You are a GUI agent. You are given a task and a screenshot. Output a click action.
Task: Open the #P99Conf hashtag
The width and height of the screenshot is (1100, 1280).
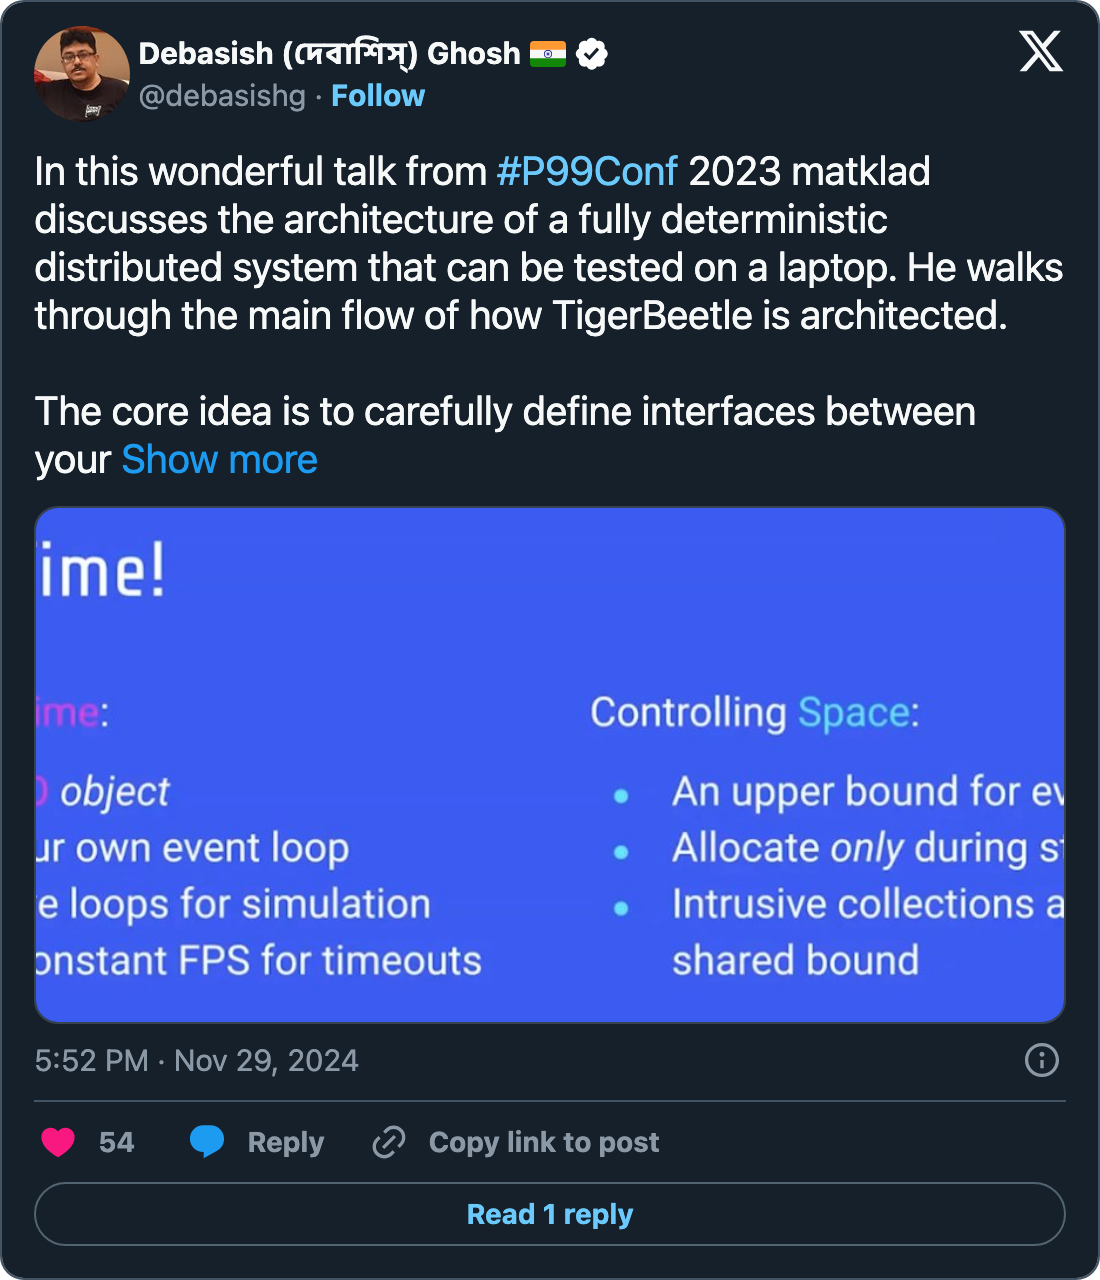pyautogui.click(x=587, y=172)
